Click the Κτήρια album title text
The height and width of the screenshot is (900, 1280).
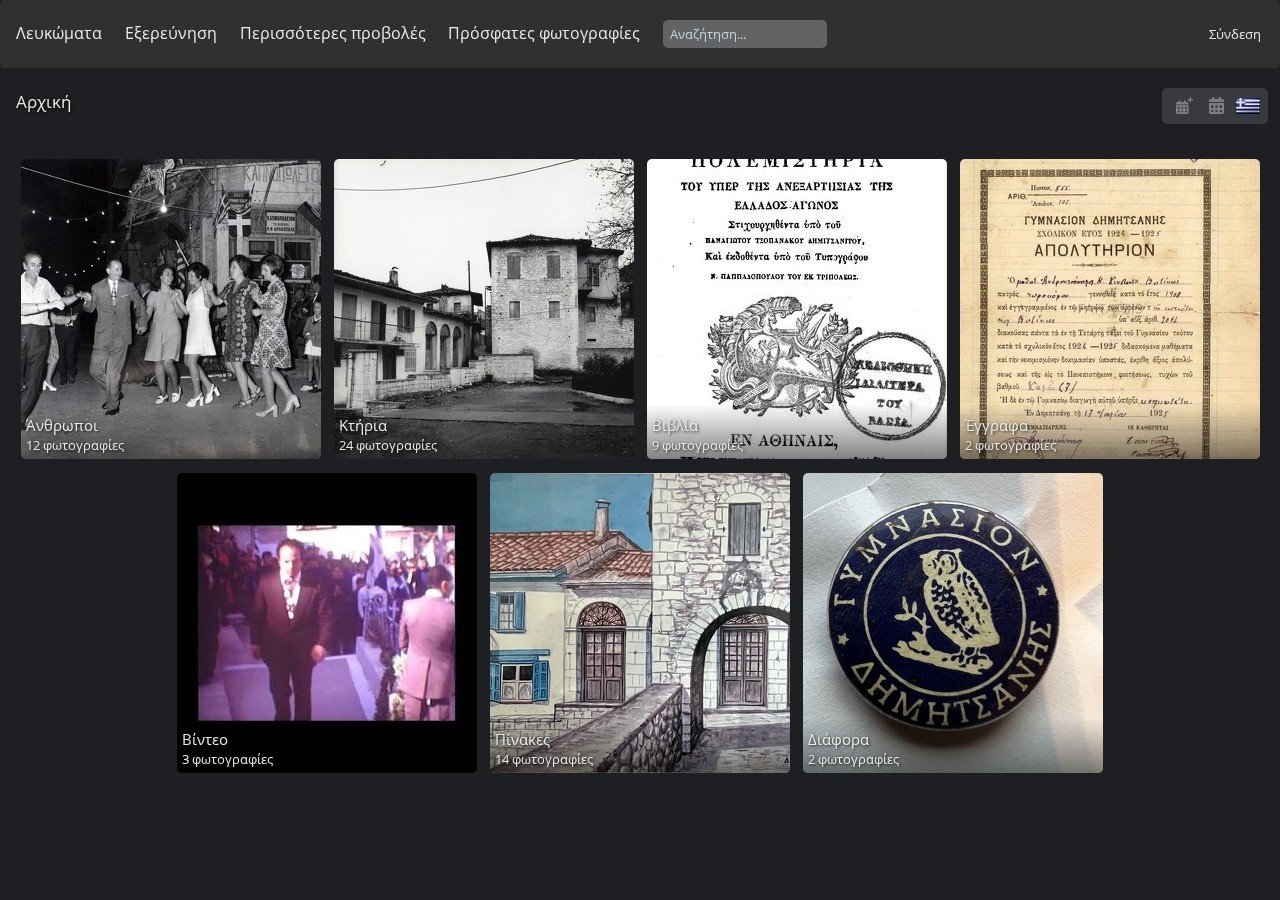(x=363, y=426)
